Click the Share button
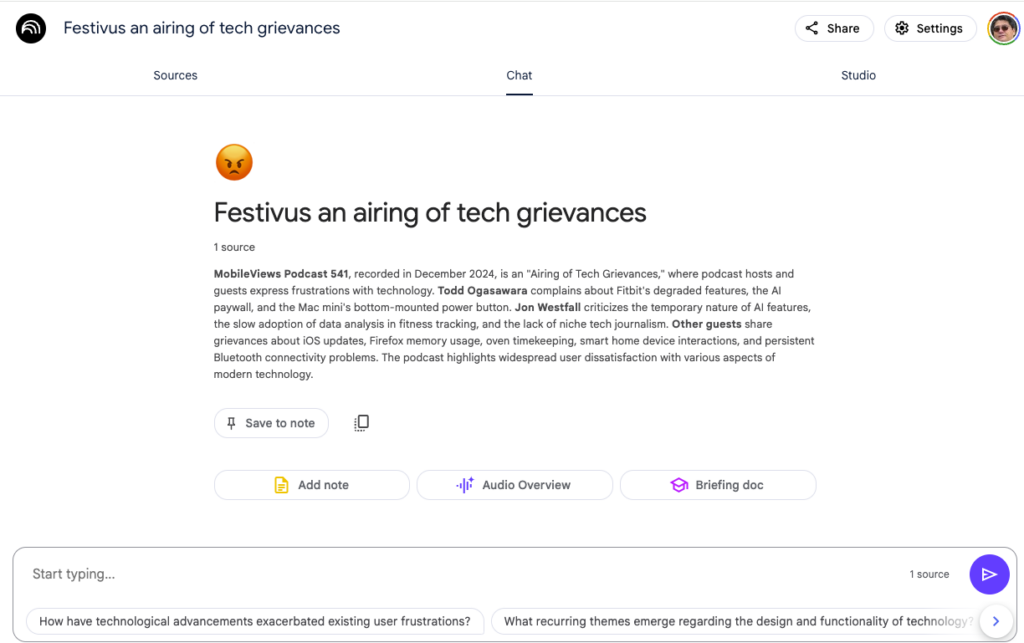 [x=833, y=28]
